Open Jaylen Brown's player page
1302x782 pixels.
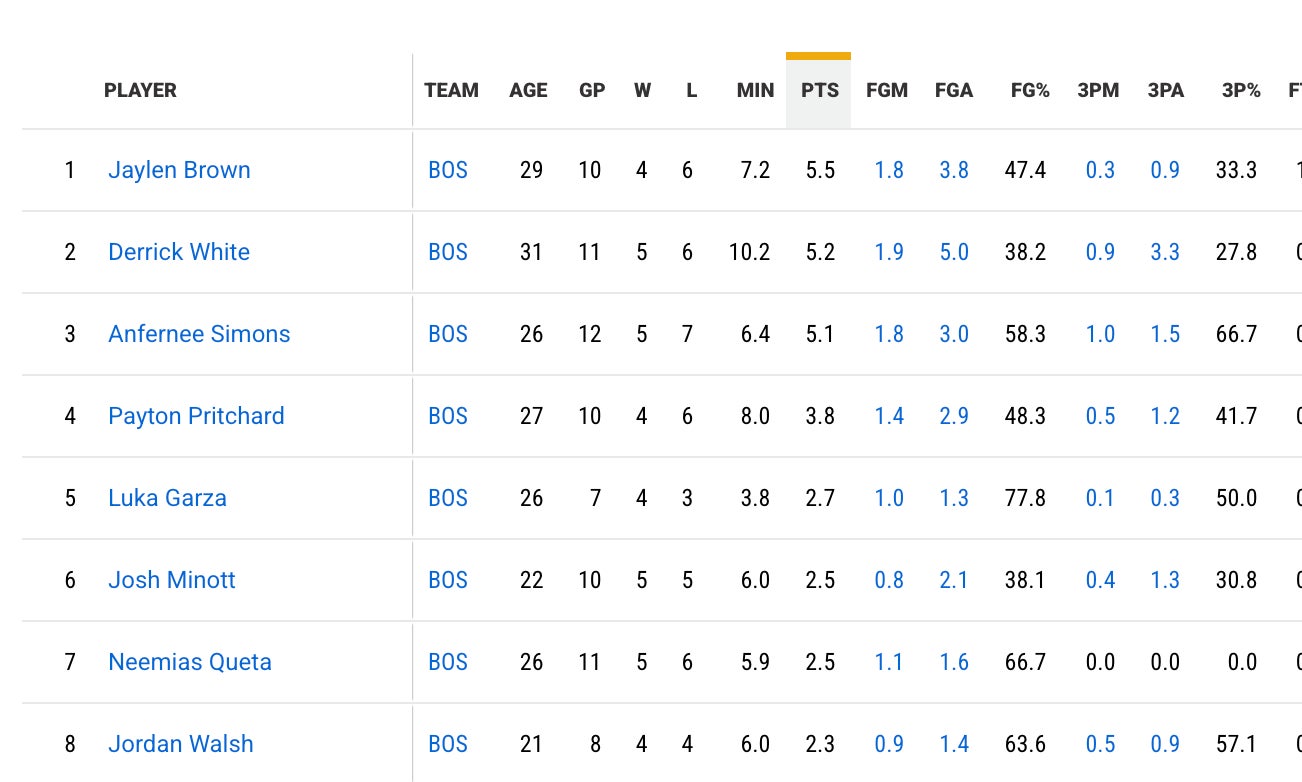179,170
